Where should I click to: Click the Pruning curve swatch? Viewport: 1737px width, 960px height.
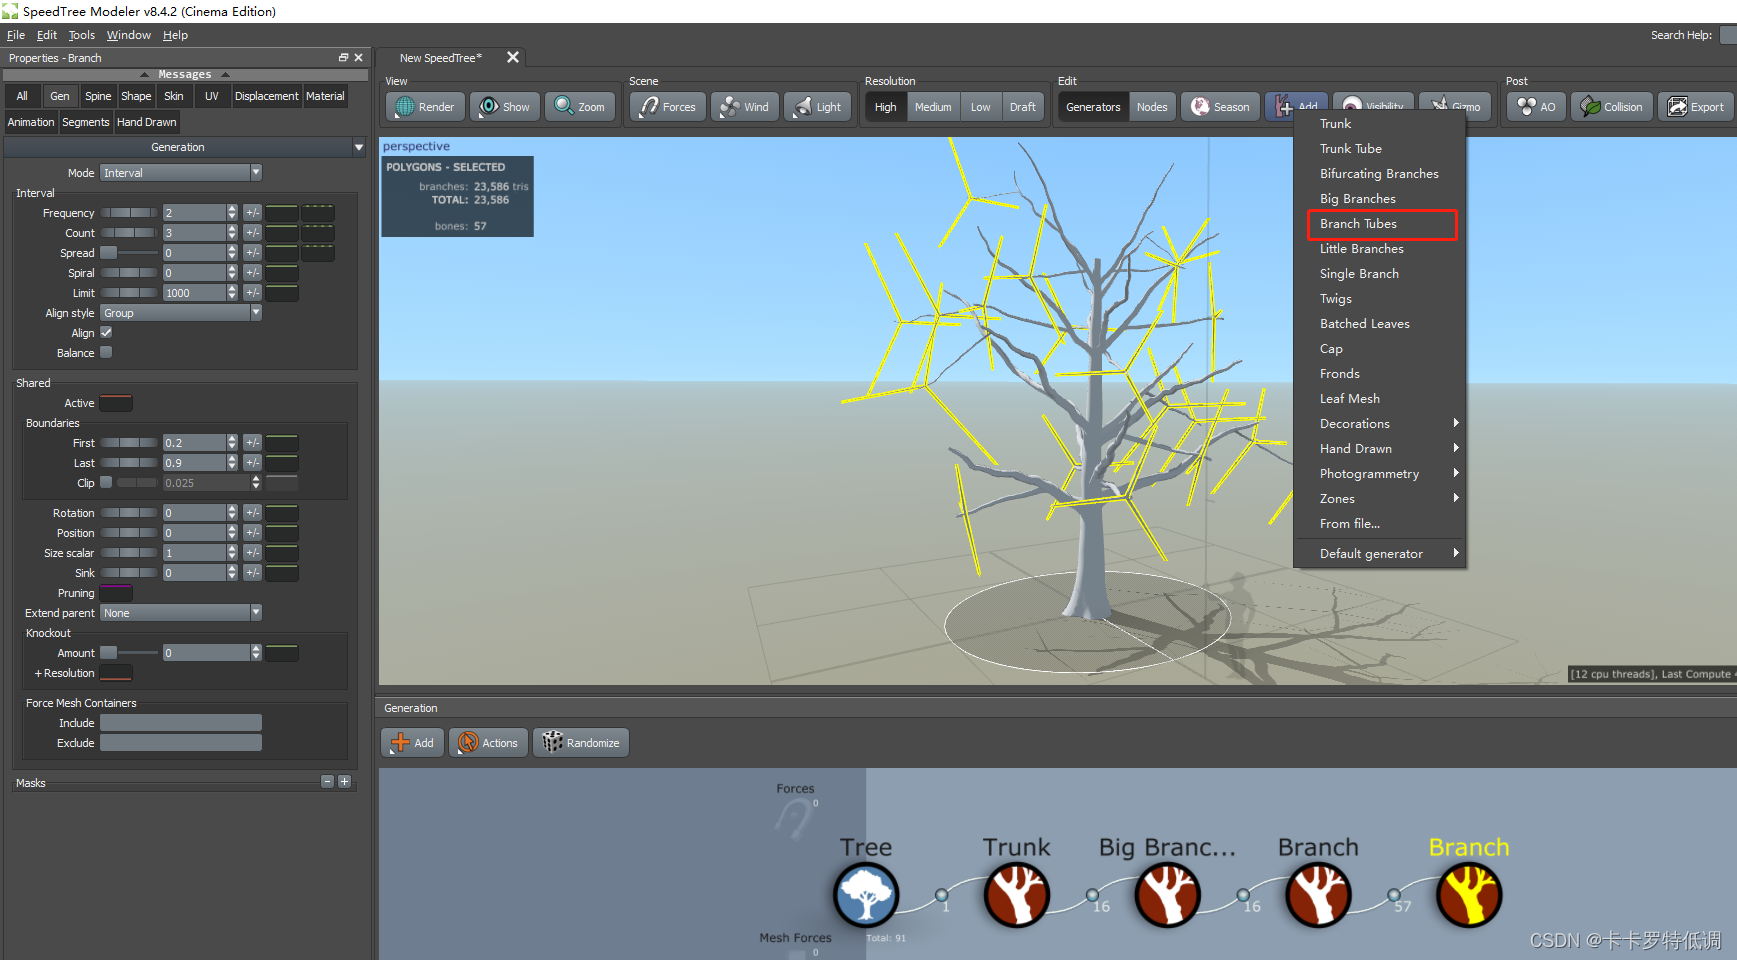pyautogui.click(x=116, y=593)
